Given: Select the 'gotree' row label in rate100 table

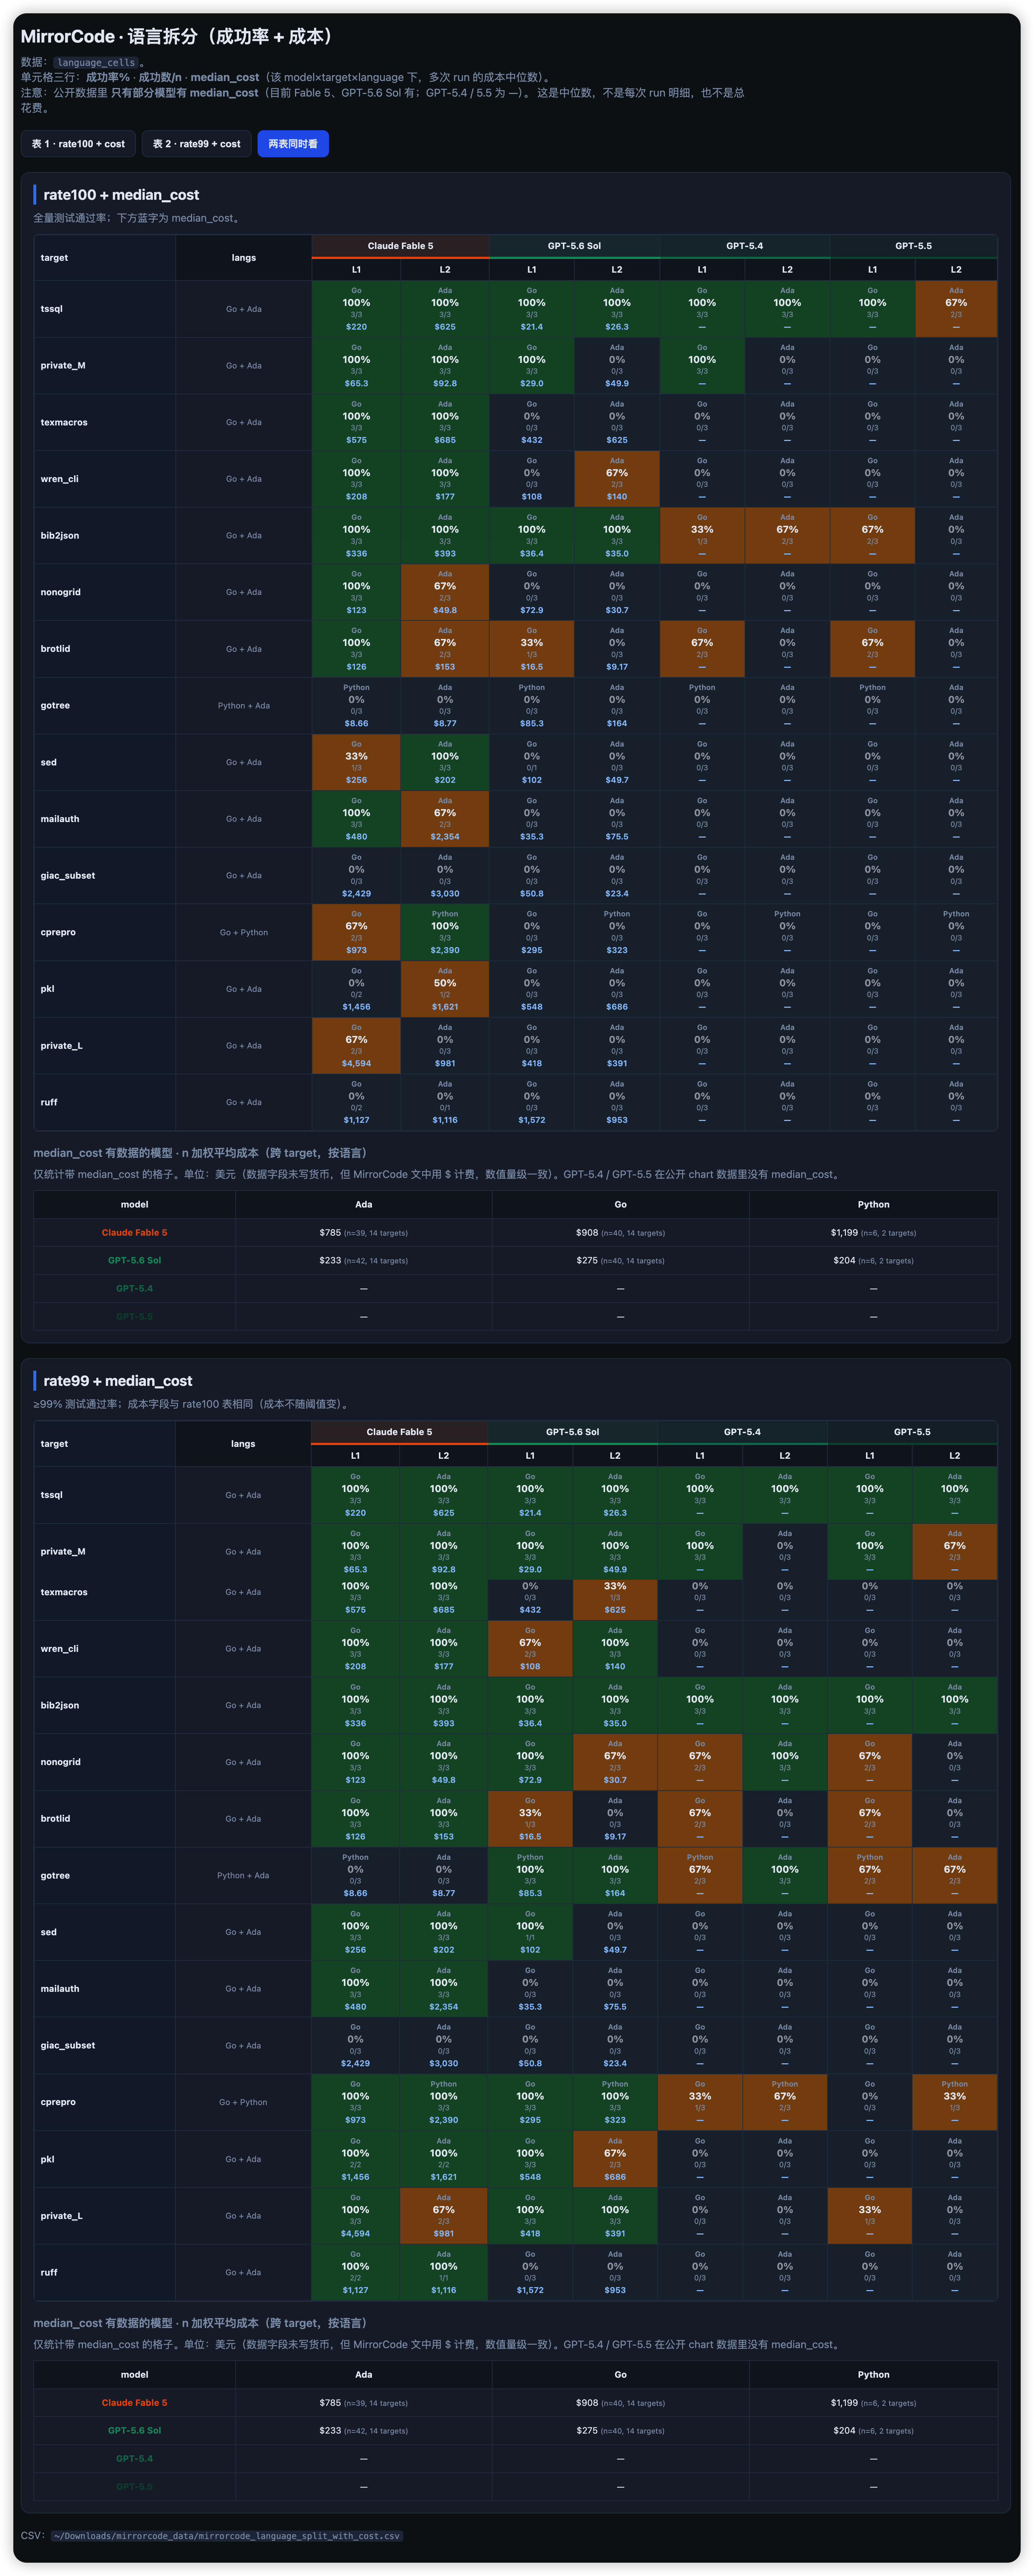Looking at the screenshot, I should (55, 706).
